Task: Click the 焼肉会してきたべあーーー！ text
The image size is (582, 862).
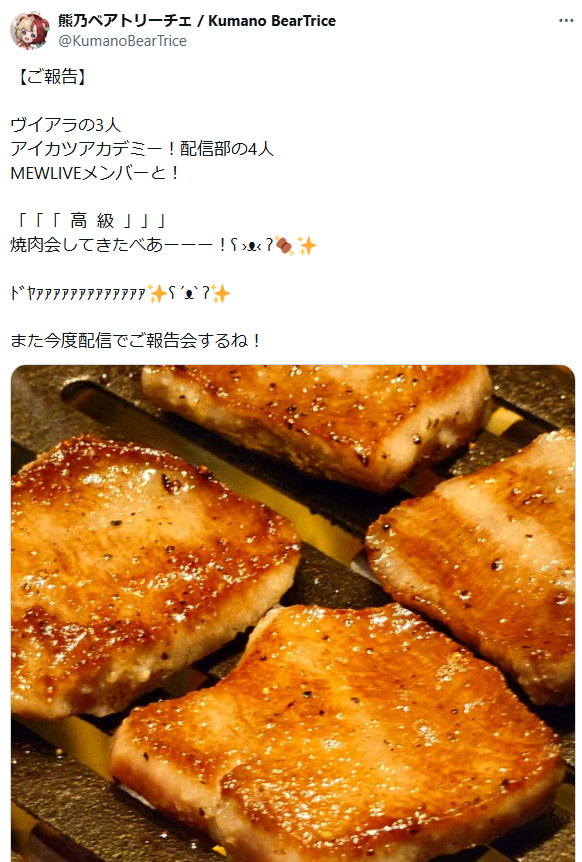Action: [x=119, y=245]
